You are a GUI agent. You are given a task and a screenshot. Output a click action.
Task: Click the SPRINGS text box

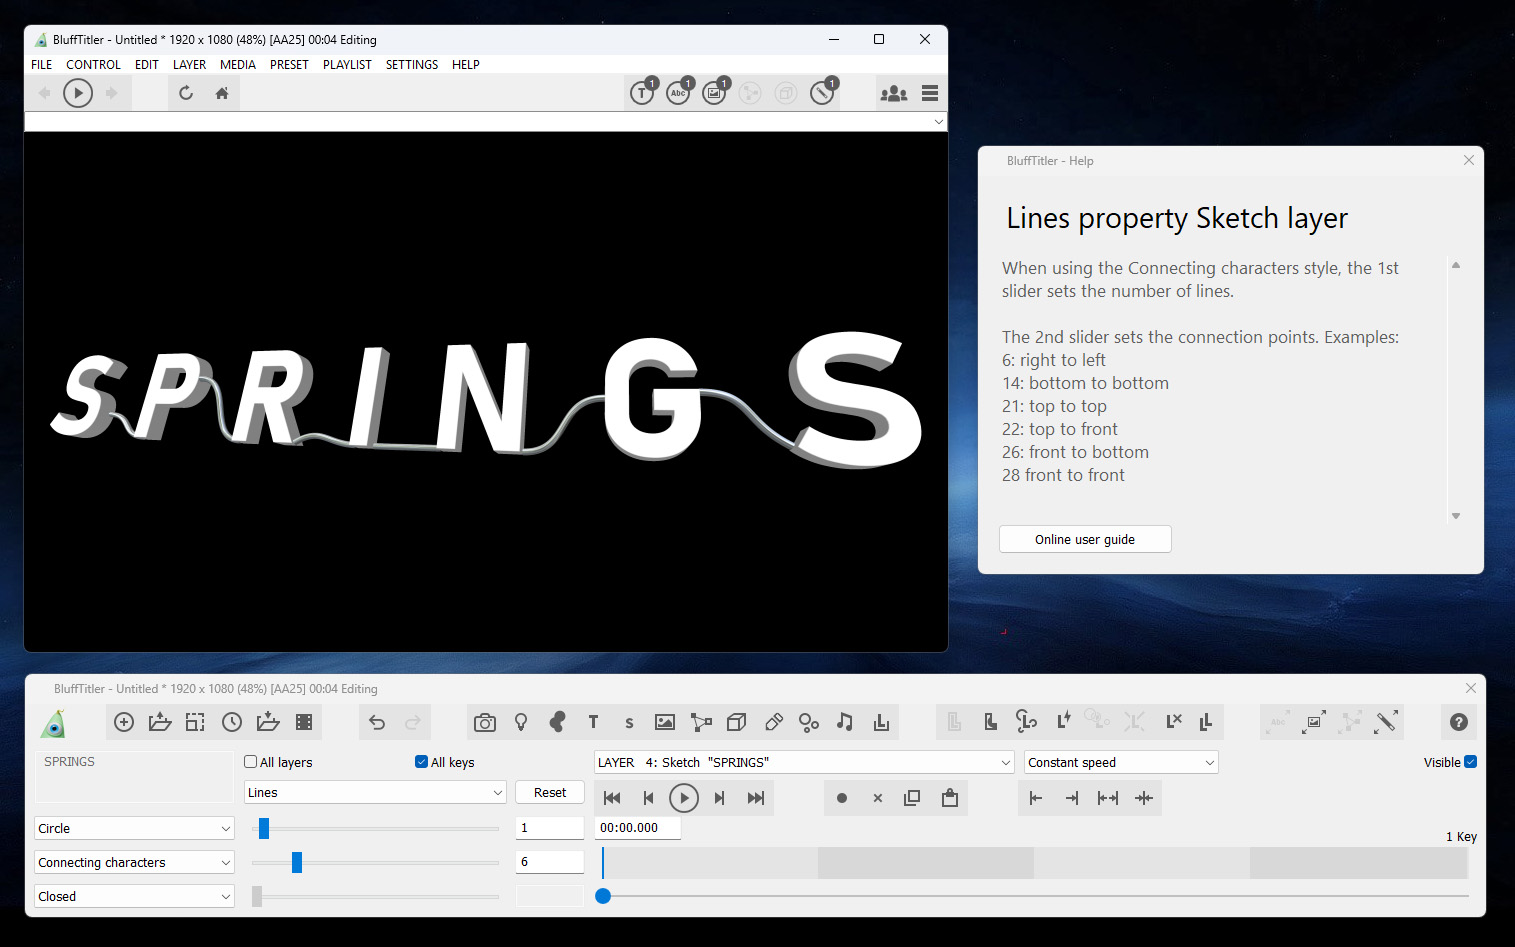(x=134, y=777)
